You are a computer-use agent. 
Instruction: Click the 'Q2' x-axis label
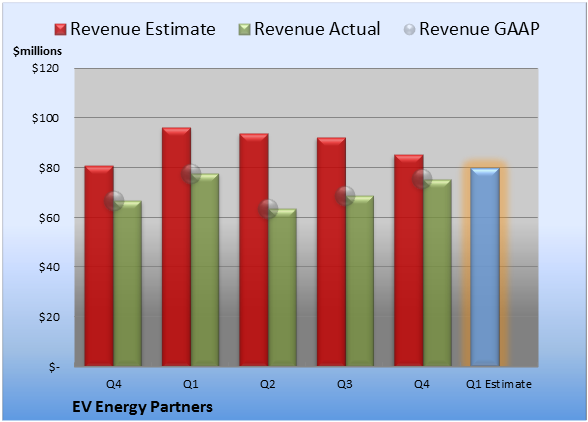pos(268,384)
